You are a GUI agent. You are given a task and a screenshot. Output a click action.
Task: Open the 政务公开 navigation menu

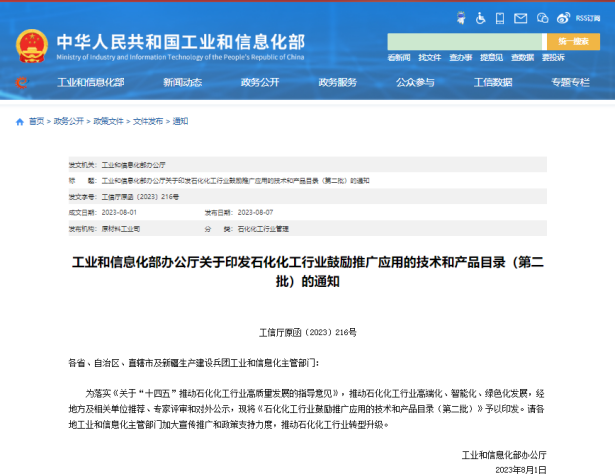[x=260, y=83]
